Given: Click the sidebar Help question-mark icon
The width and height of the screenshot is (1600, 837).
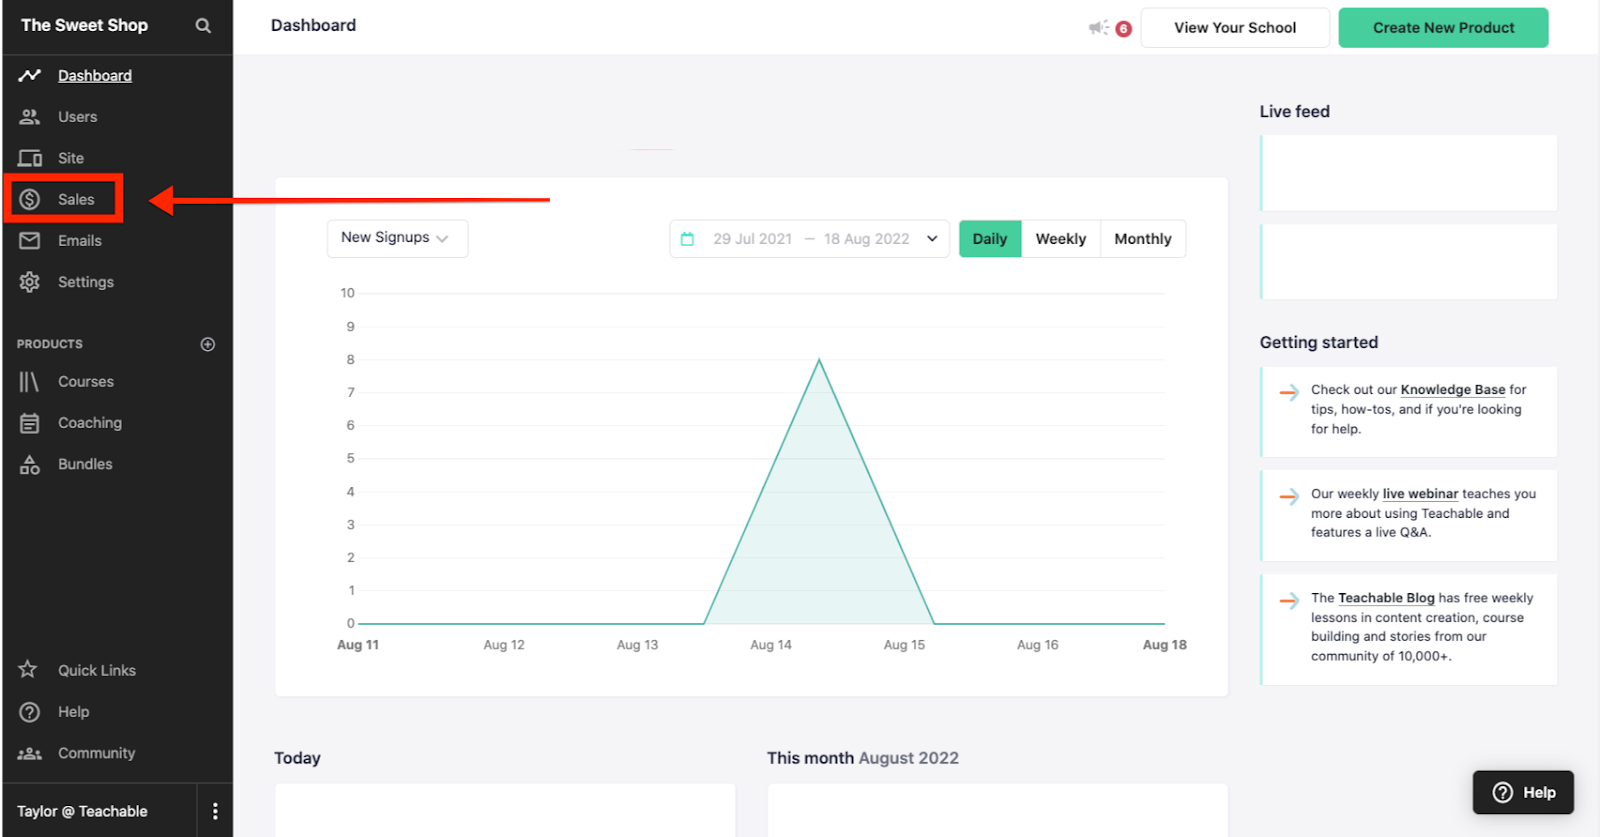Looking at the screenshot, I should [x=30, y=712].
